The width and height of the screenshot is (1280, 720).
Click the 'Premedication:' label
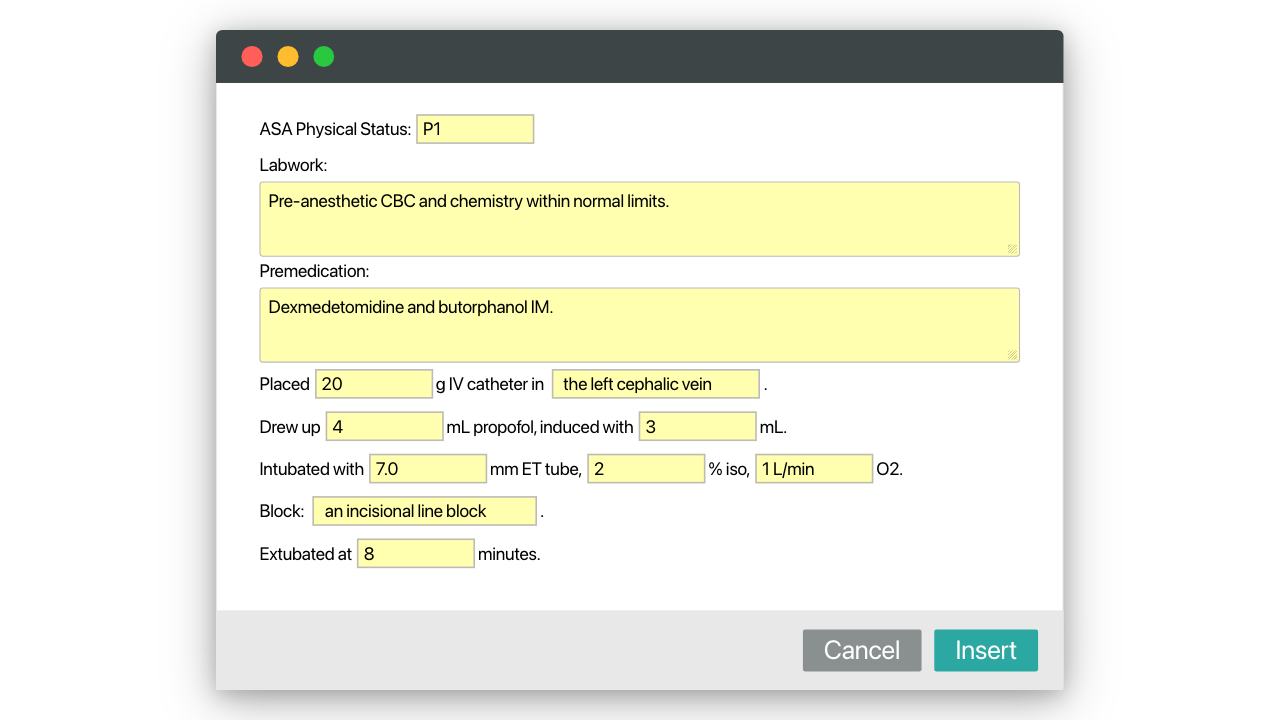pos(314,272)
